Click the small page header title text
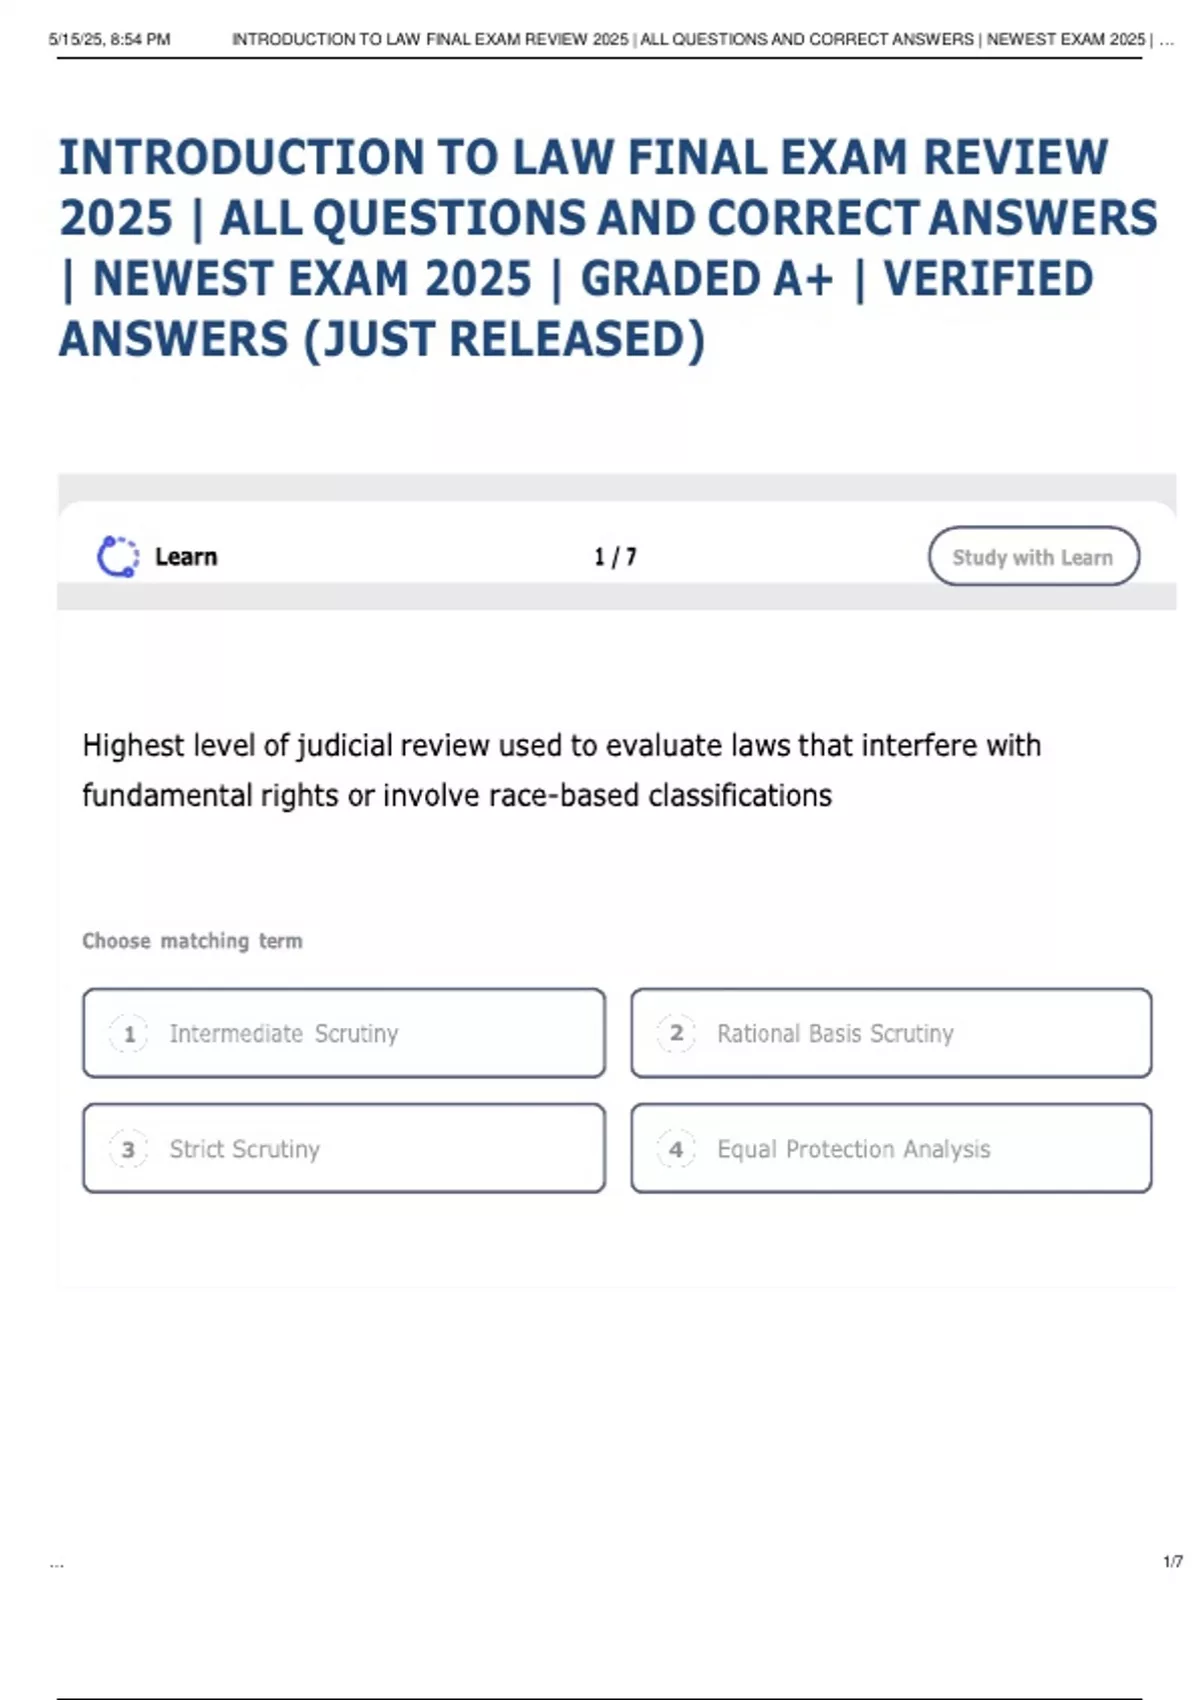Viewport: 1200px width, 1700px height. tap(690, 40)
